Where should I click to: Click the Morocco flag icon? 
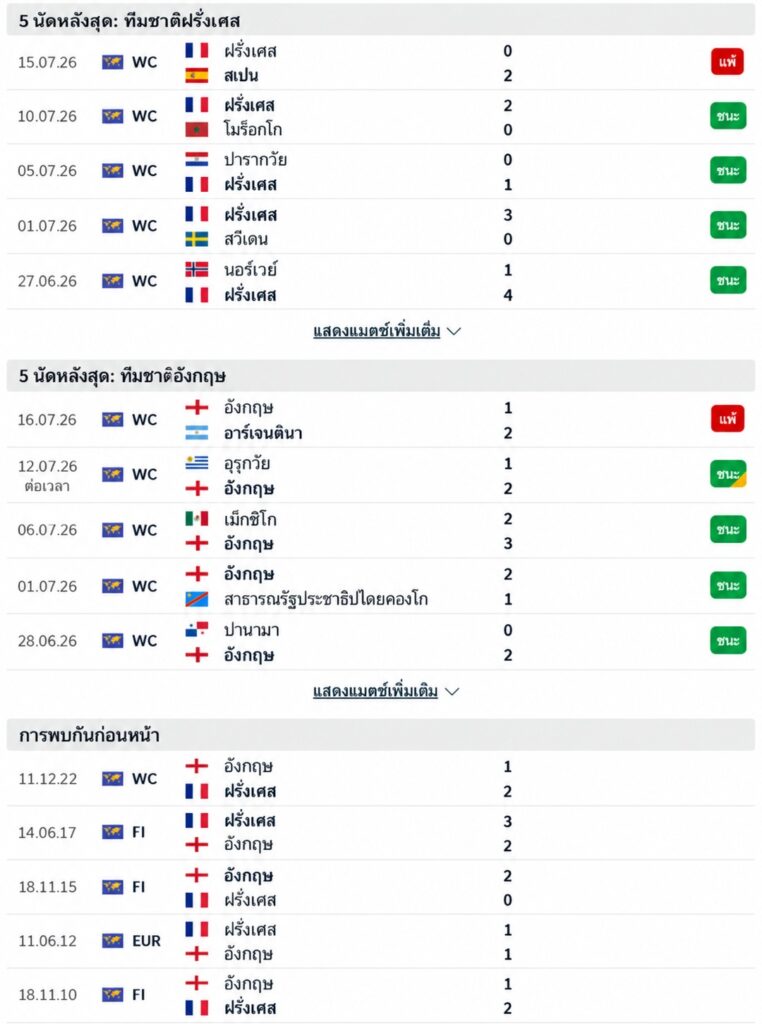[197, 129]
